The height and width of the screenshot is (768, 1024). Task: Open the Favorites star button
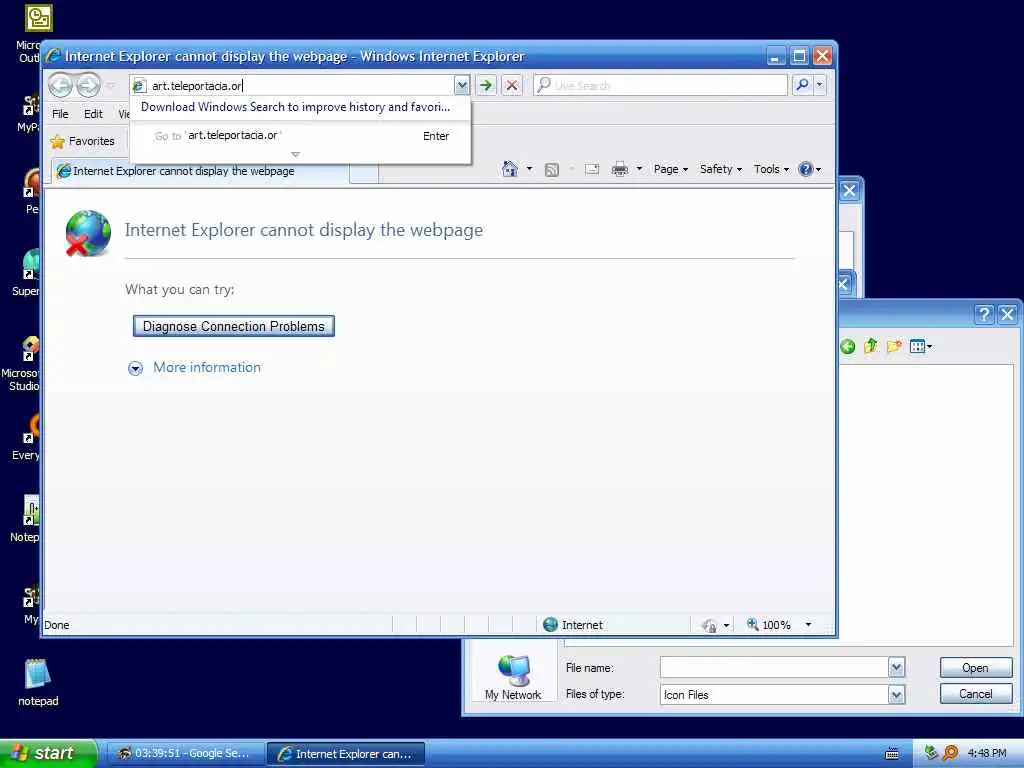(x=83, y=141)
